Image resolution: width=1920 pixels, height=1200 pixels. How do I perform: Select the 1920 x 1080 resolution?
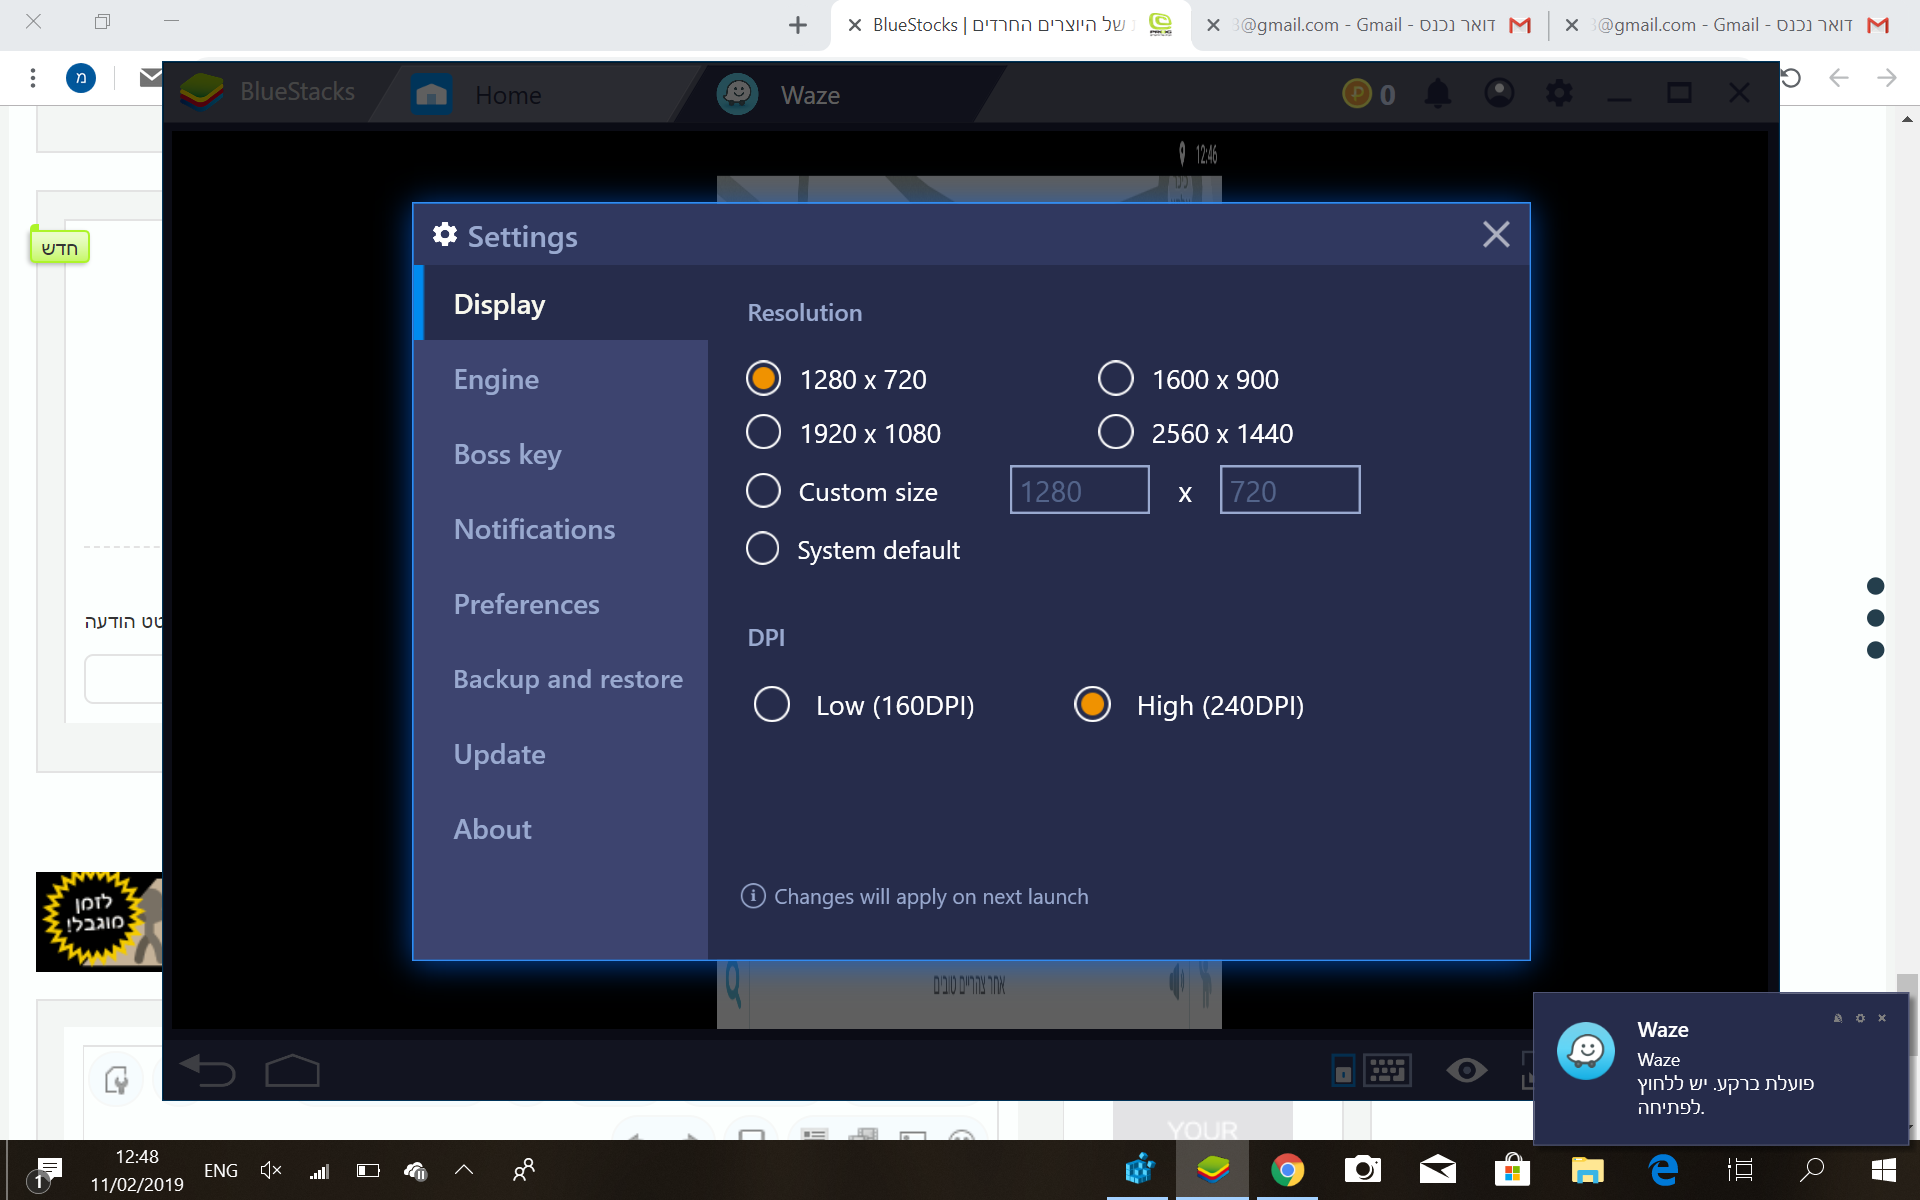pos(763,433)
